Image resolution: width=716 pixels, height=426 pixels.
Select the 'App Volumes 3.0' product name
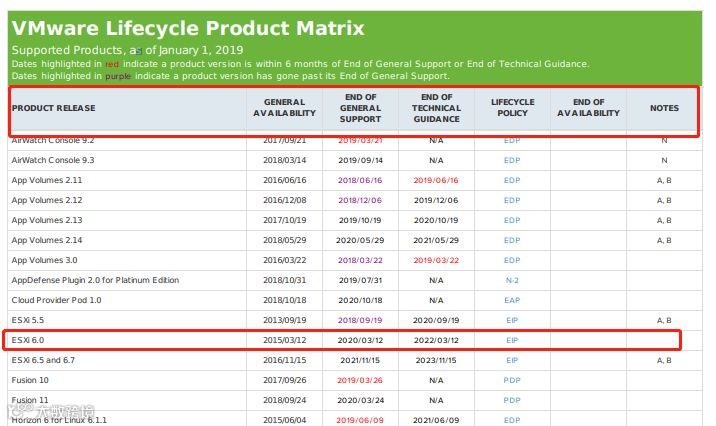[44, 260]
